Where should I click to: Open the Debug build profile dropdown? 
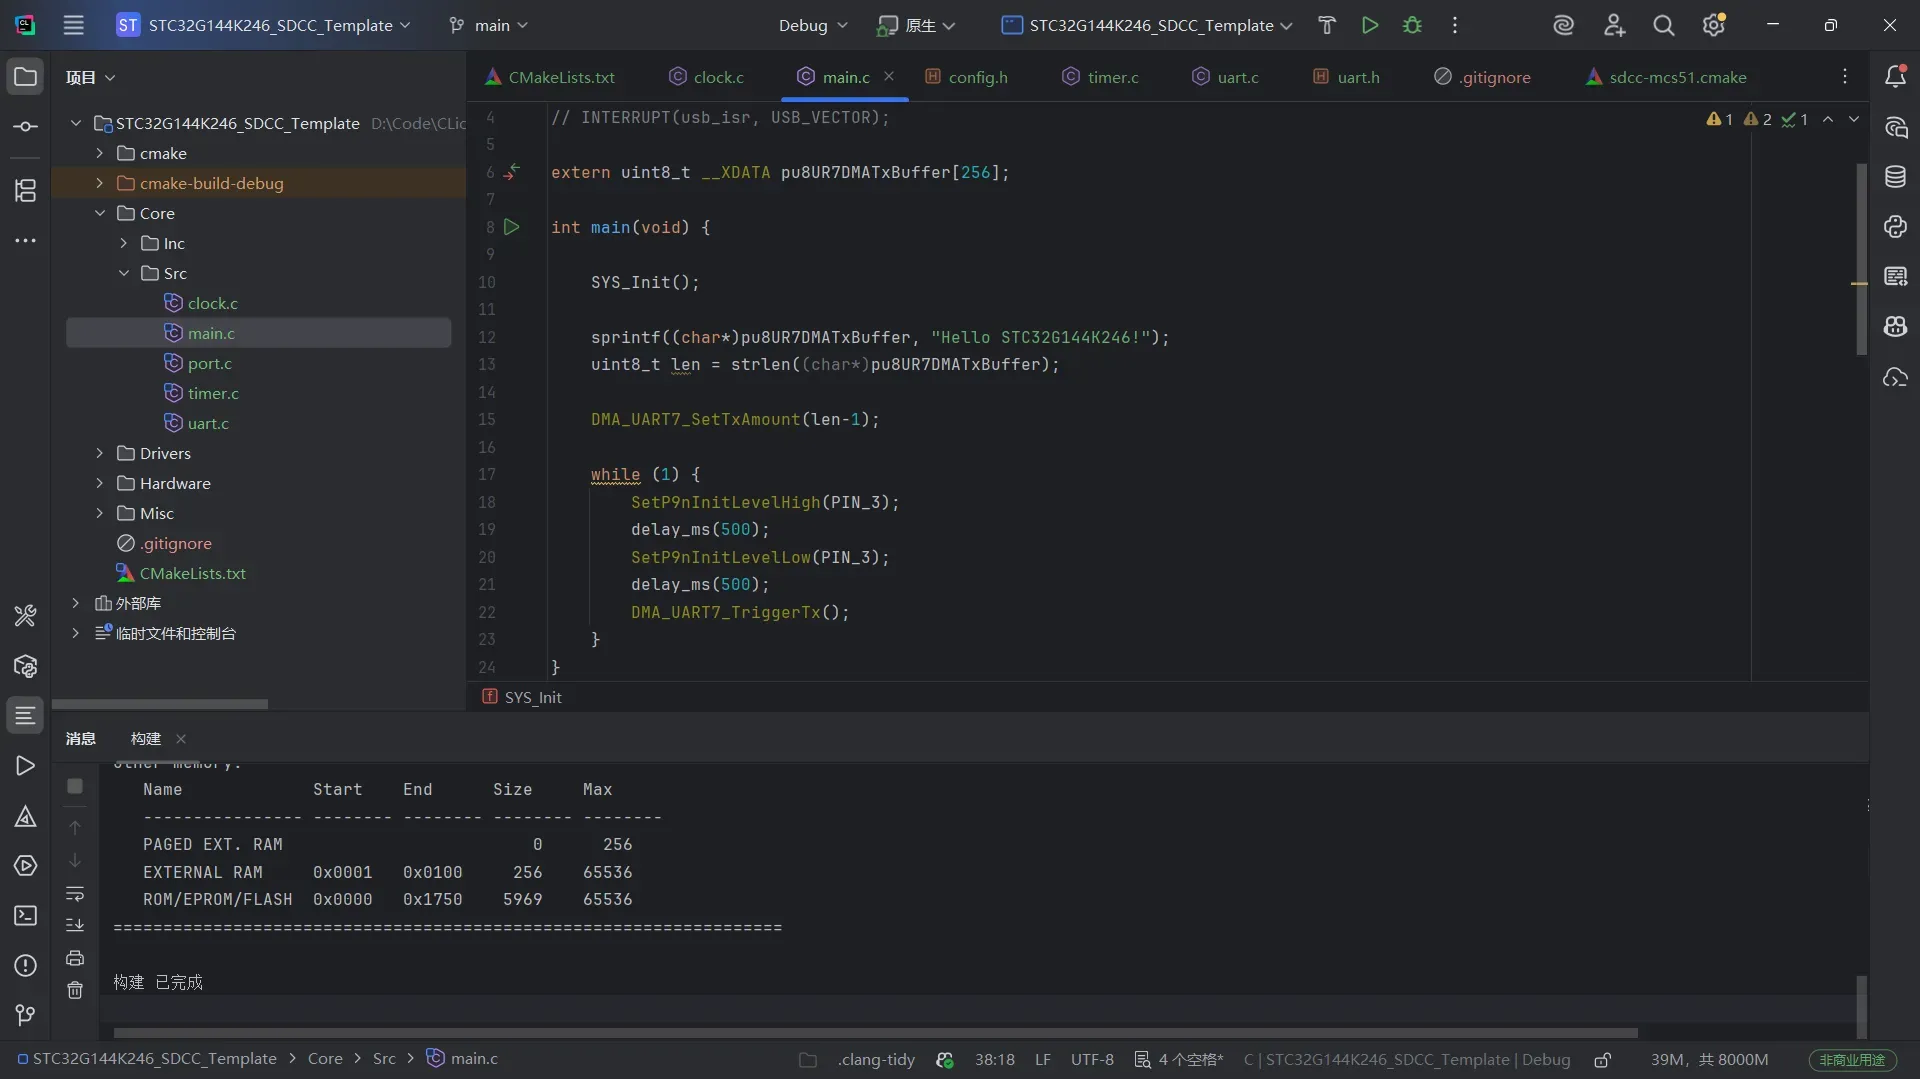click(812, 25)
